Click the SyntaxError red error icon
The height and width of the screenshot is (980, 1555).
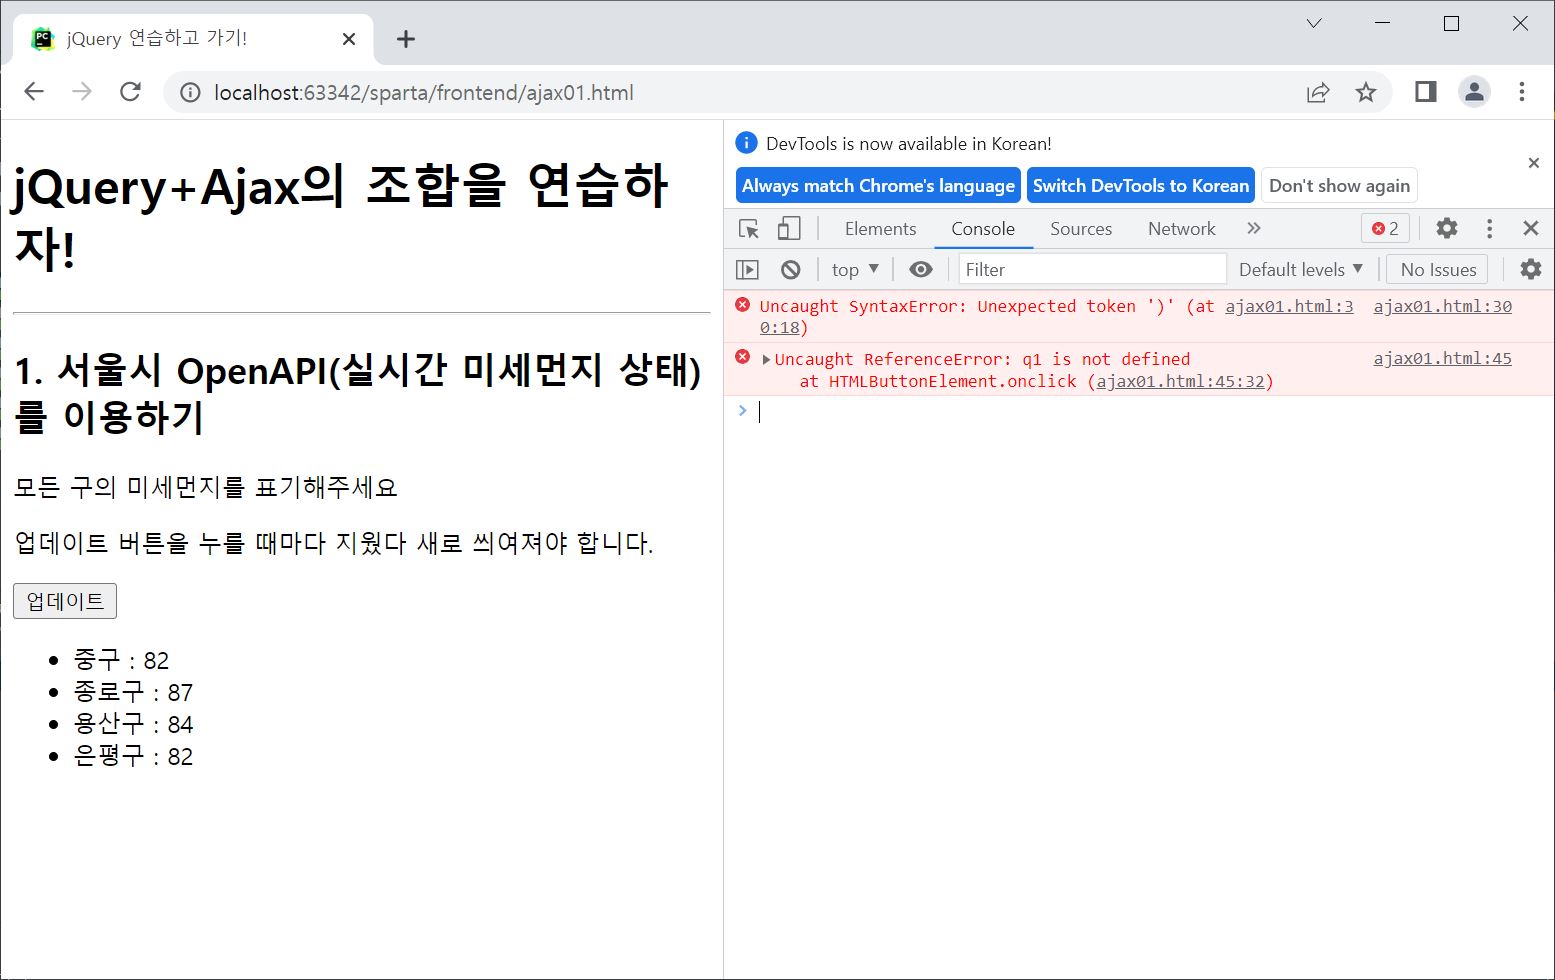742,305
